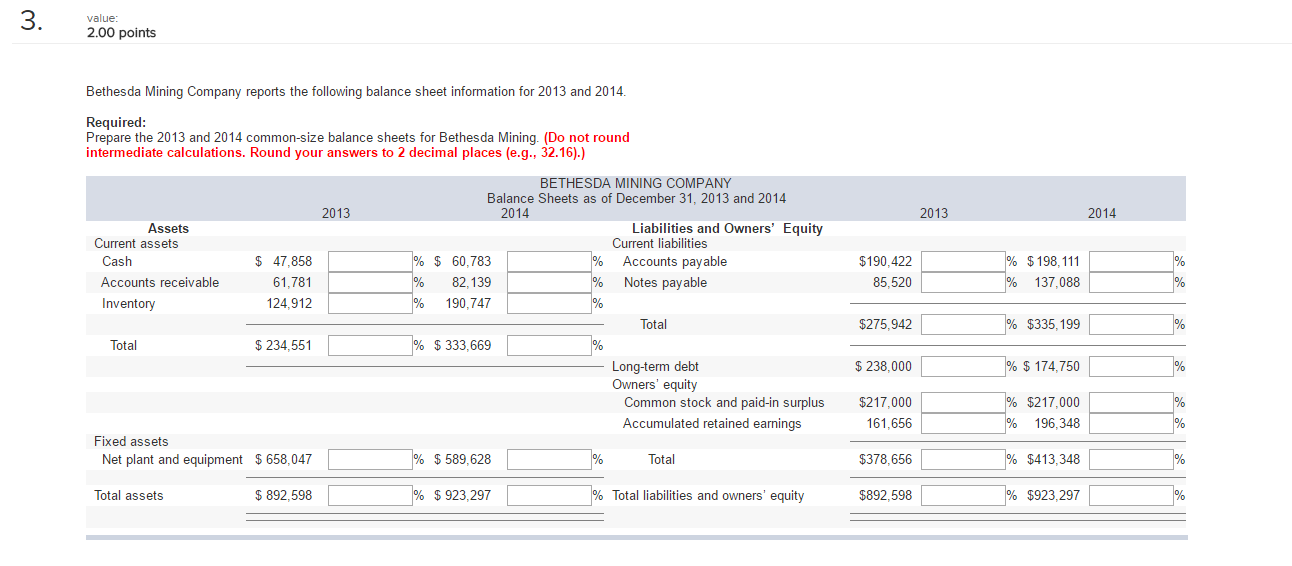The image size is (1292, 566).
Task: Click the Cash 2014 percent input field
Action: pyautogui.click(x=549, y=262)
